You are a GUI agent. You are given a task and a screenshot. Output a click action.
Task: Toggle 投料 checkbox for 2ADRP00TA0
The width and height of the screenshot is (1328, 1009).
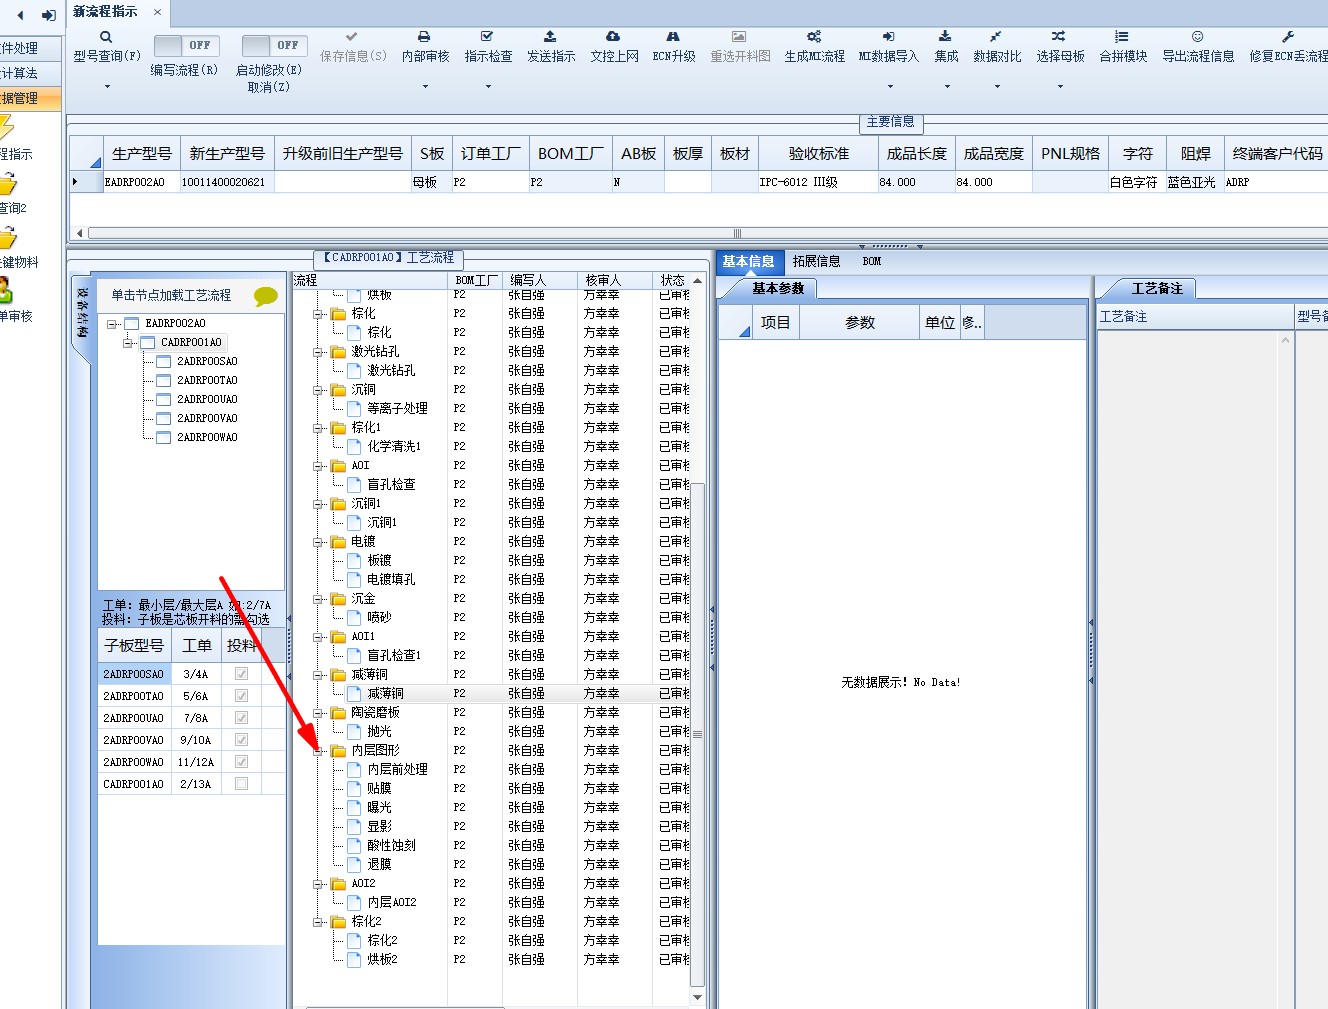coord(241,696)
